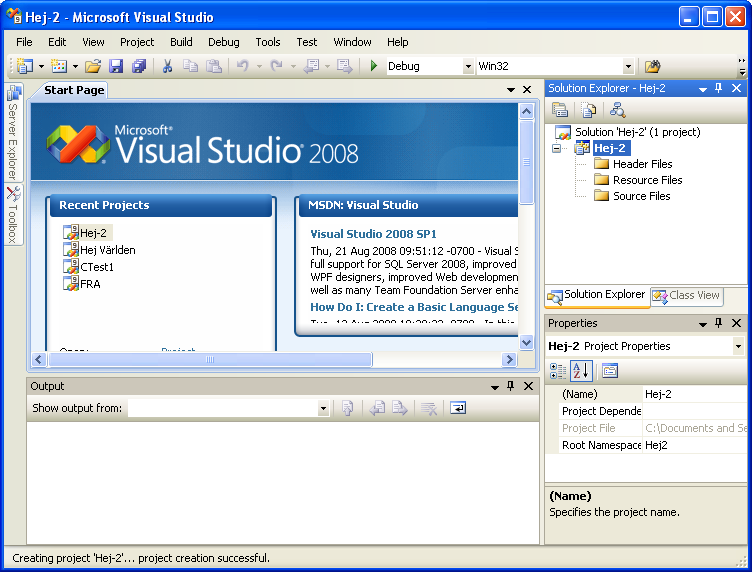Open the Project menu
This screenshot has width=752, height=572.
pyautogui.click(x=137, y=42)
